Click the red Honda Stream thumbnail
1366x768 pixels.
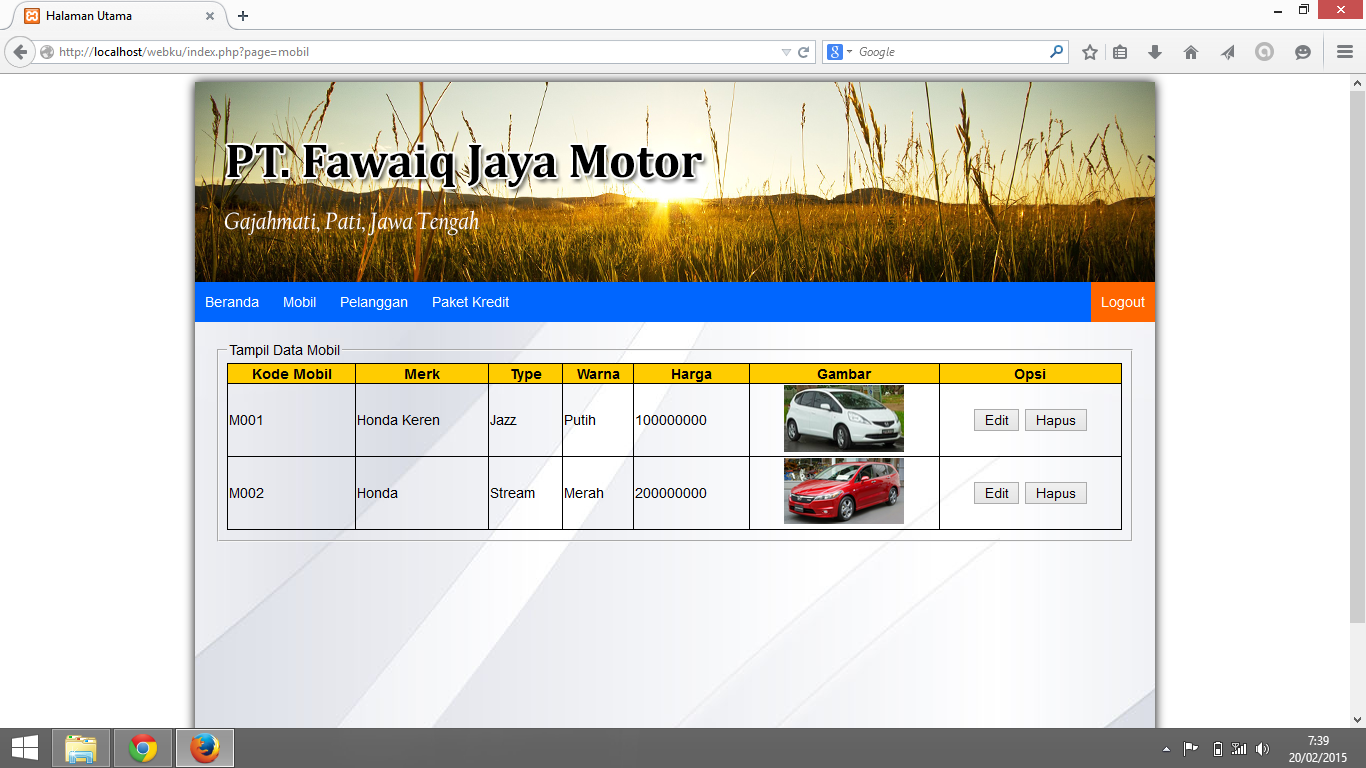(844, 491)
